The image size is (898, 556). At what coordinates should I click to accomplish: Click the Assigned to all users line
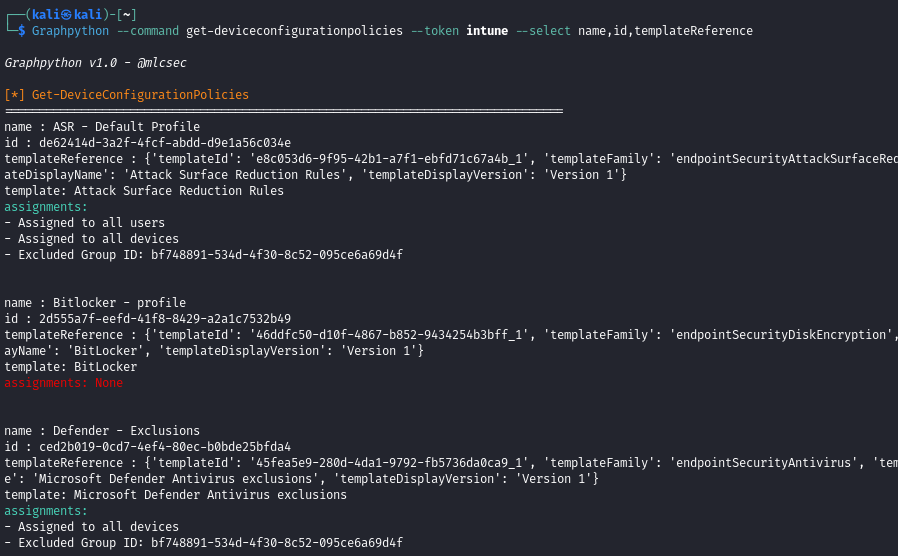pyautogui.click(x=85, y=223)
